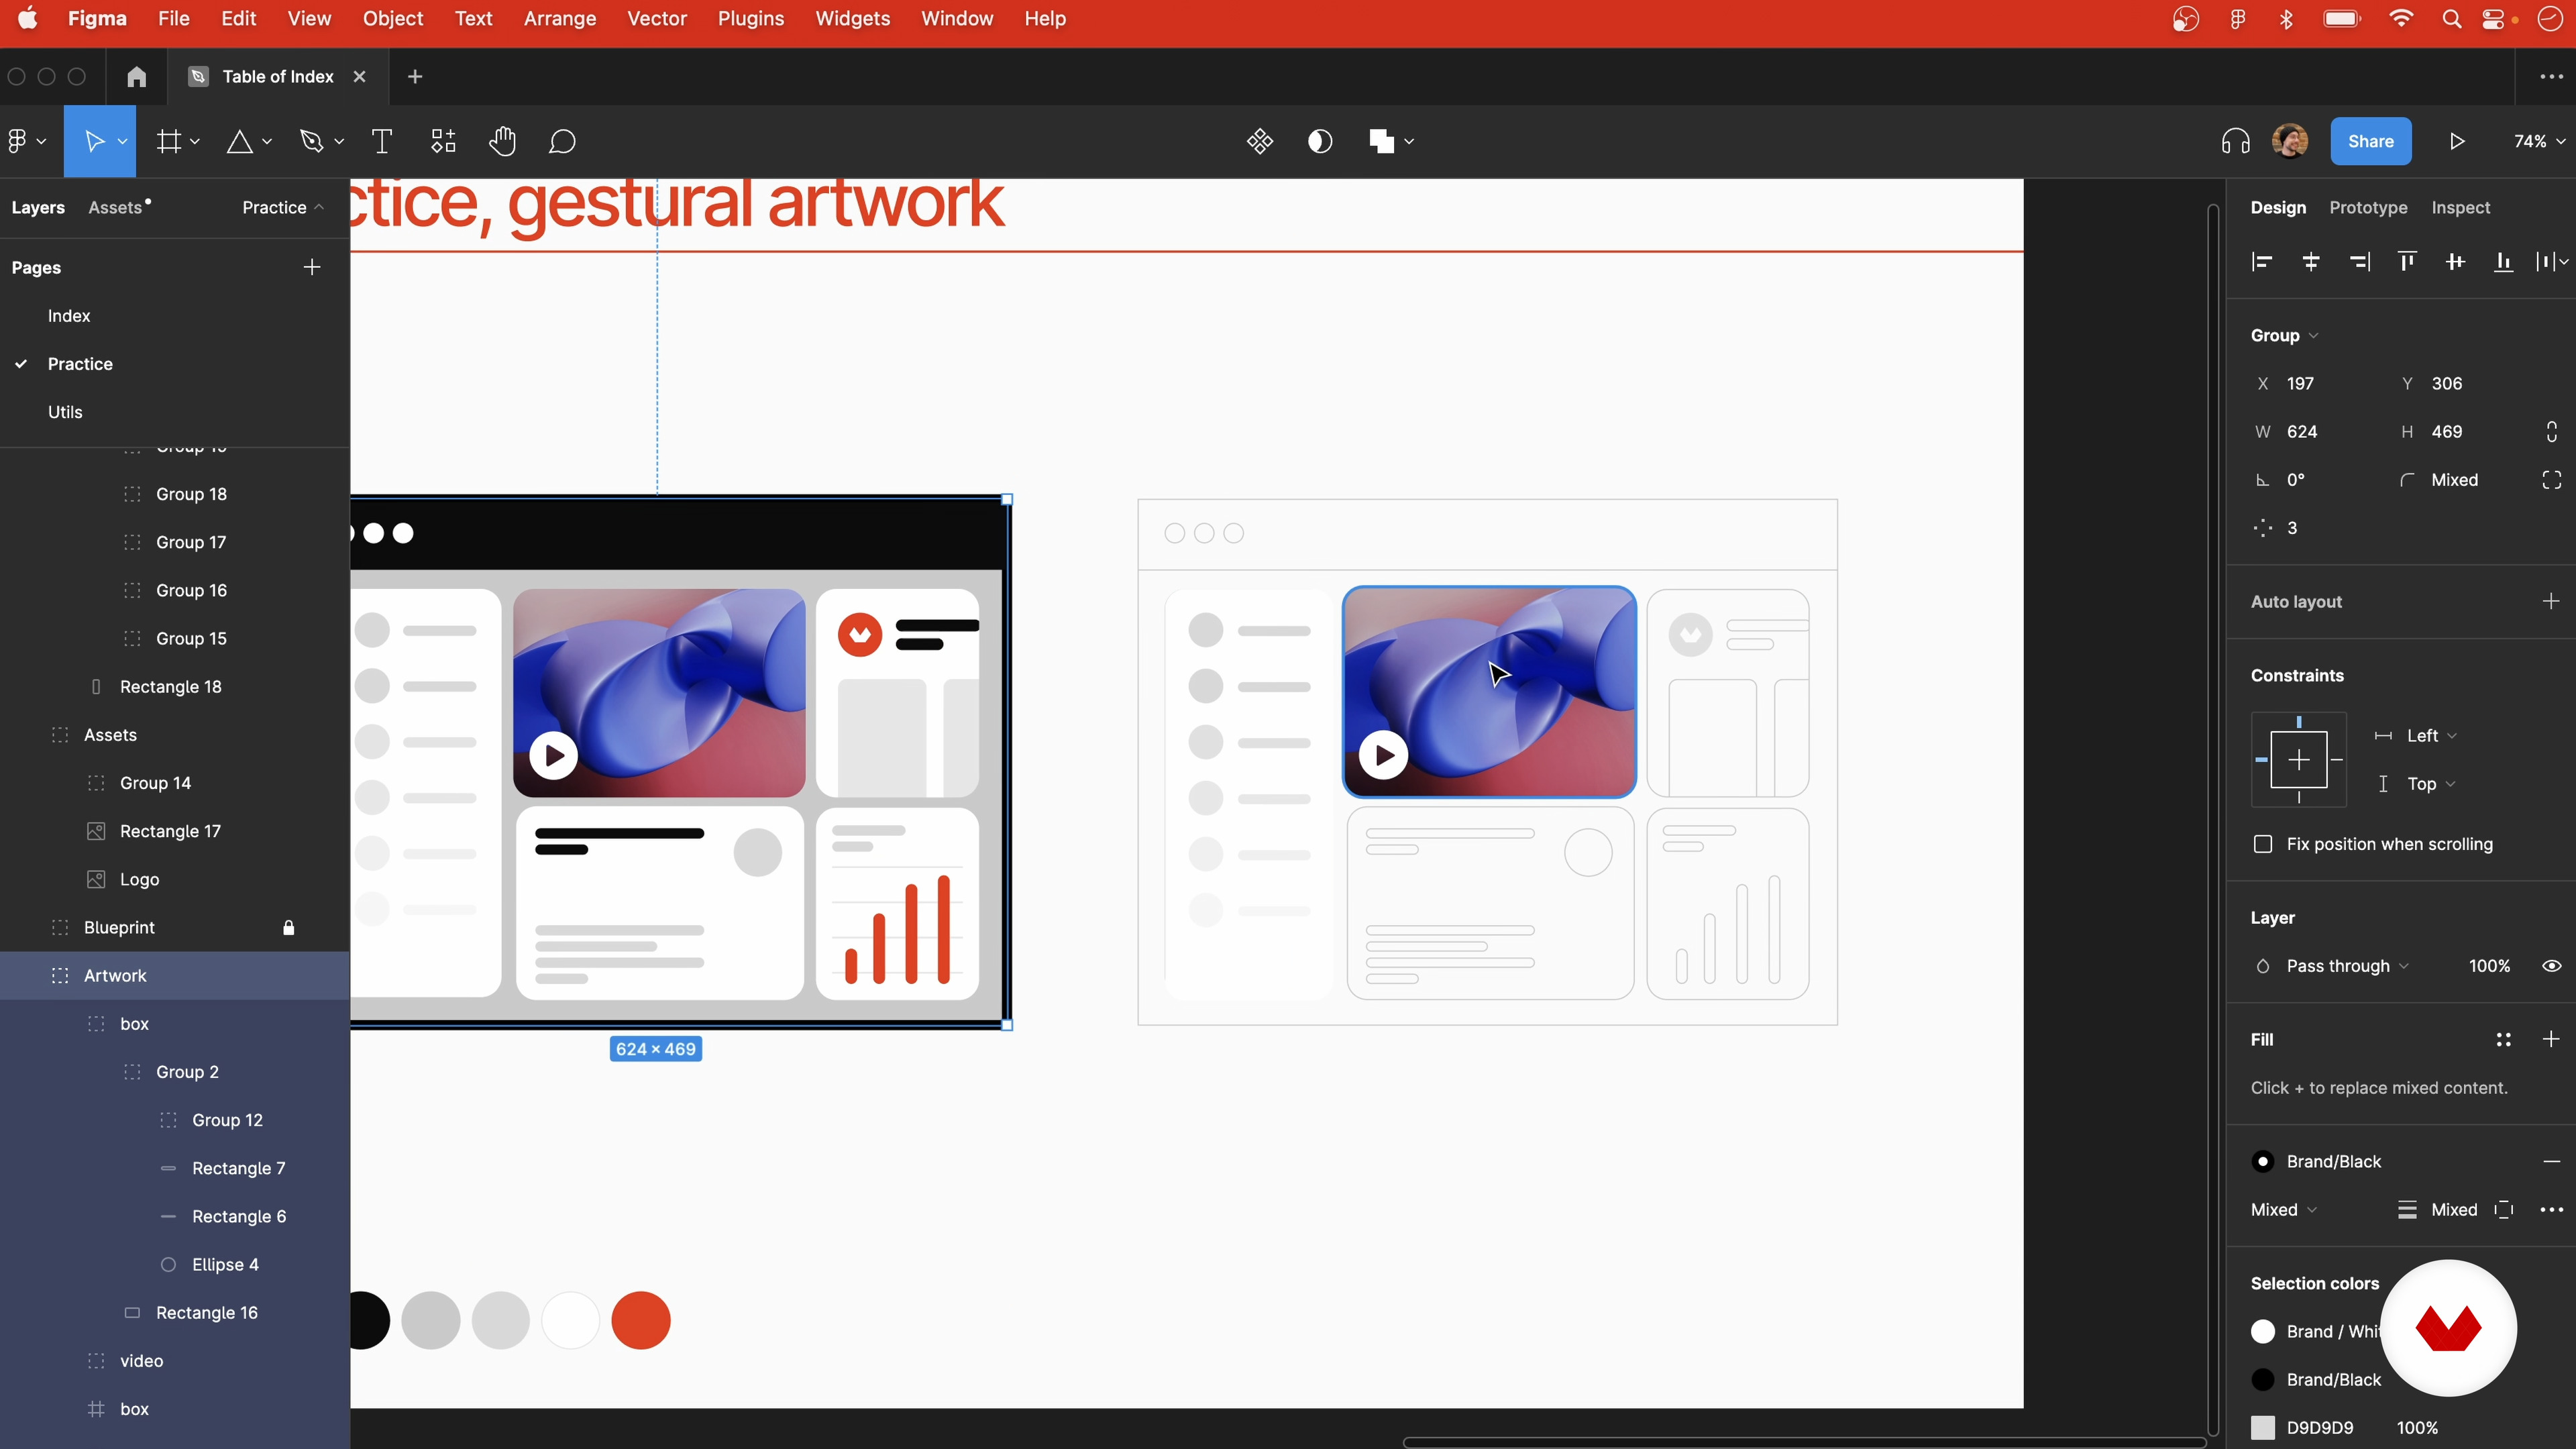Image resolution: width=2576 pixels, height=1449 pixels.
Task: Start audio conversation via headphones icon
Action: click(x=2235, y=141)
